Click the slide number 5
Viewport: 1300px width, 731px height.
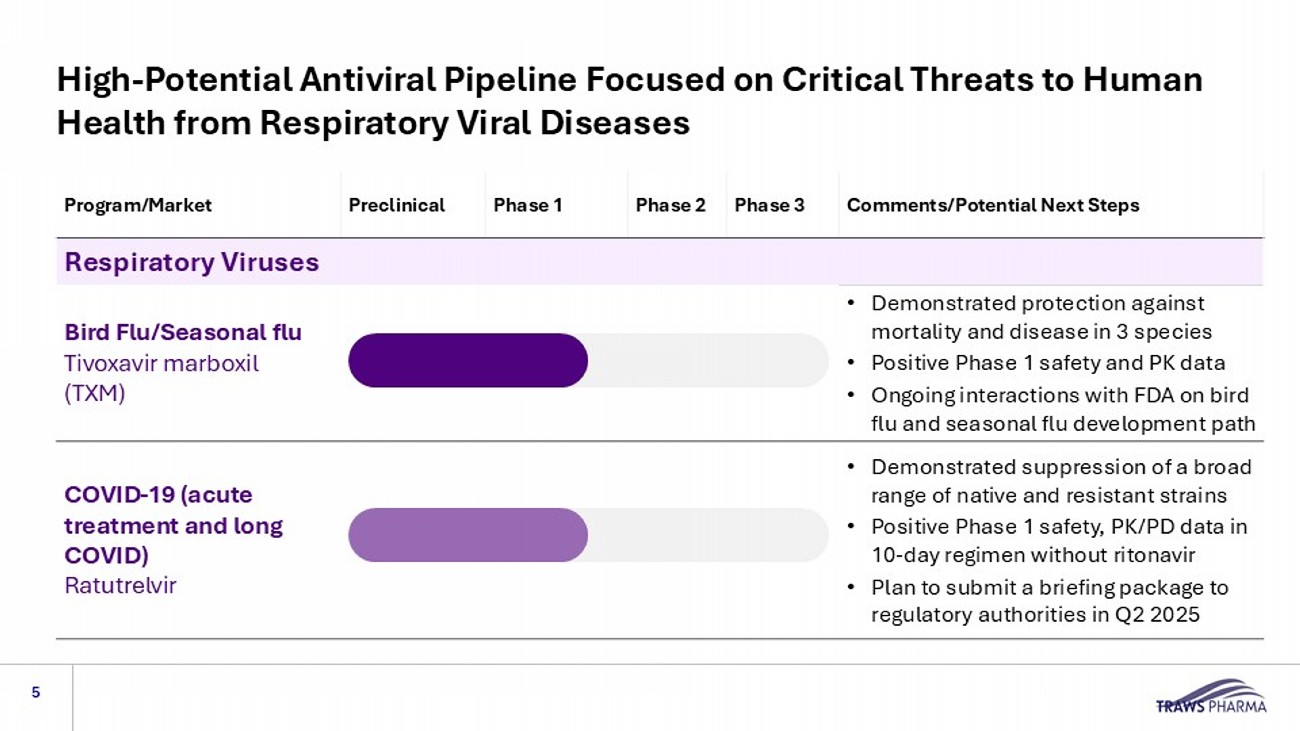pos(36,692)
